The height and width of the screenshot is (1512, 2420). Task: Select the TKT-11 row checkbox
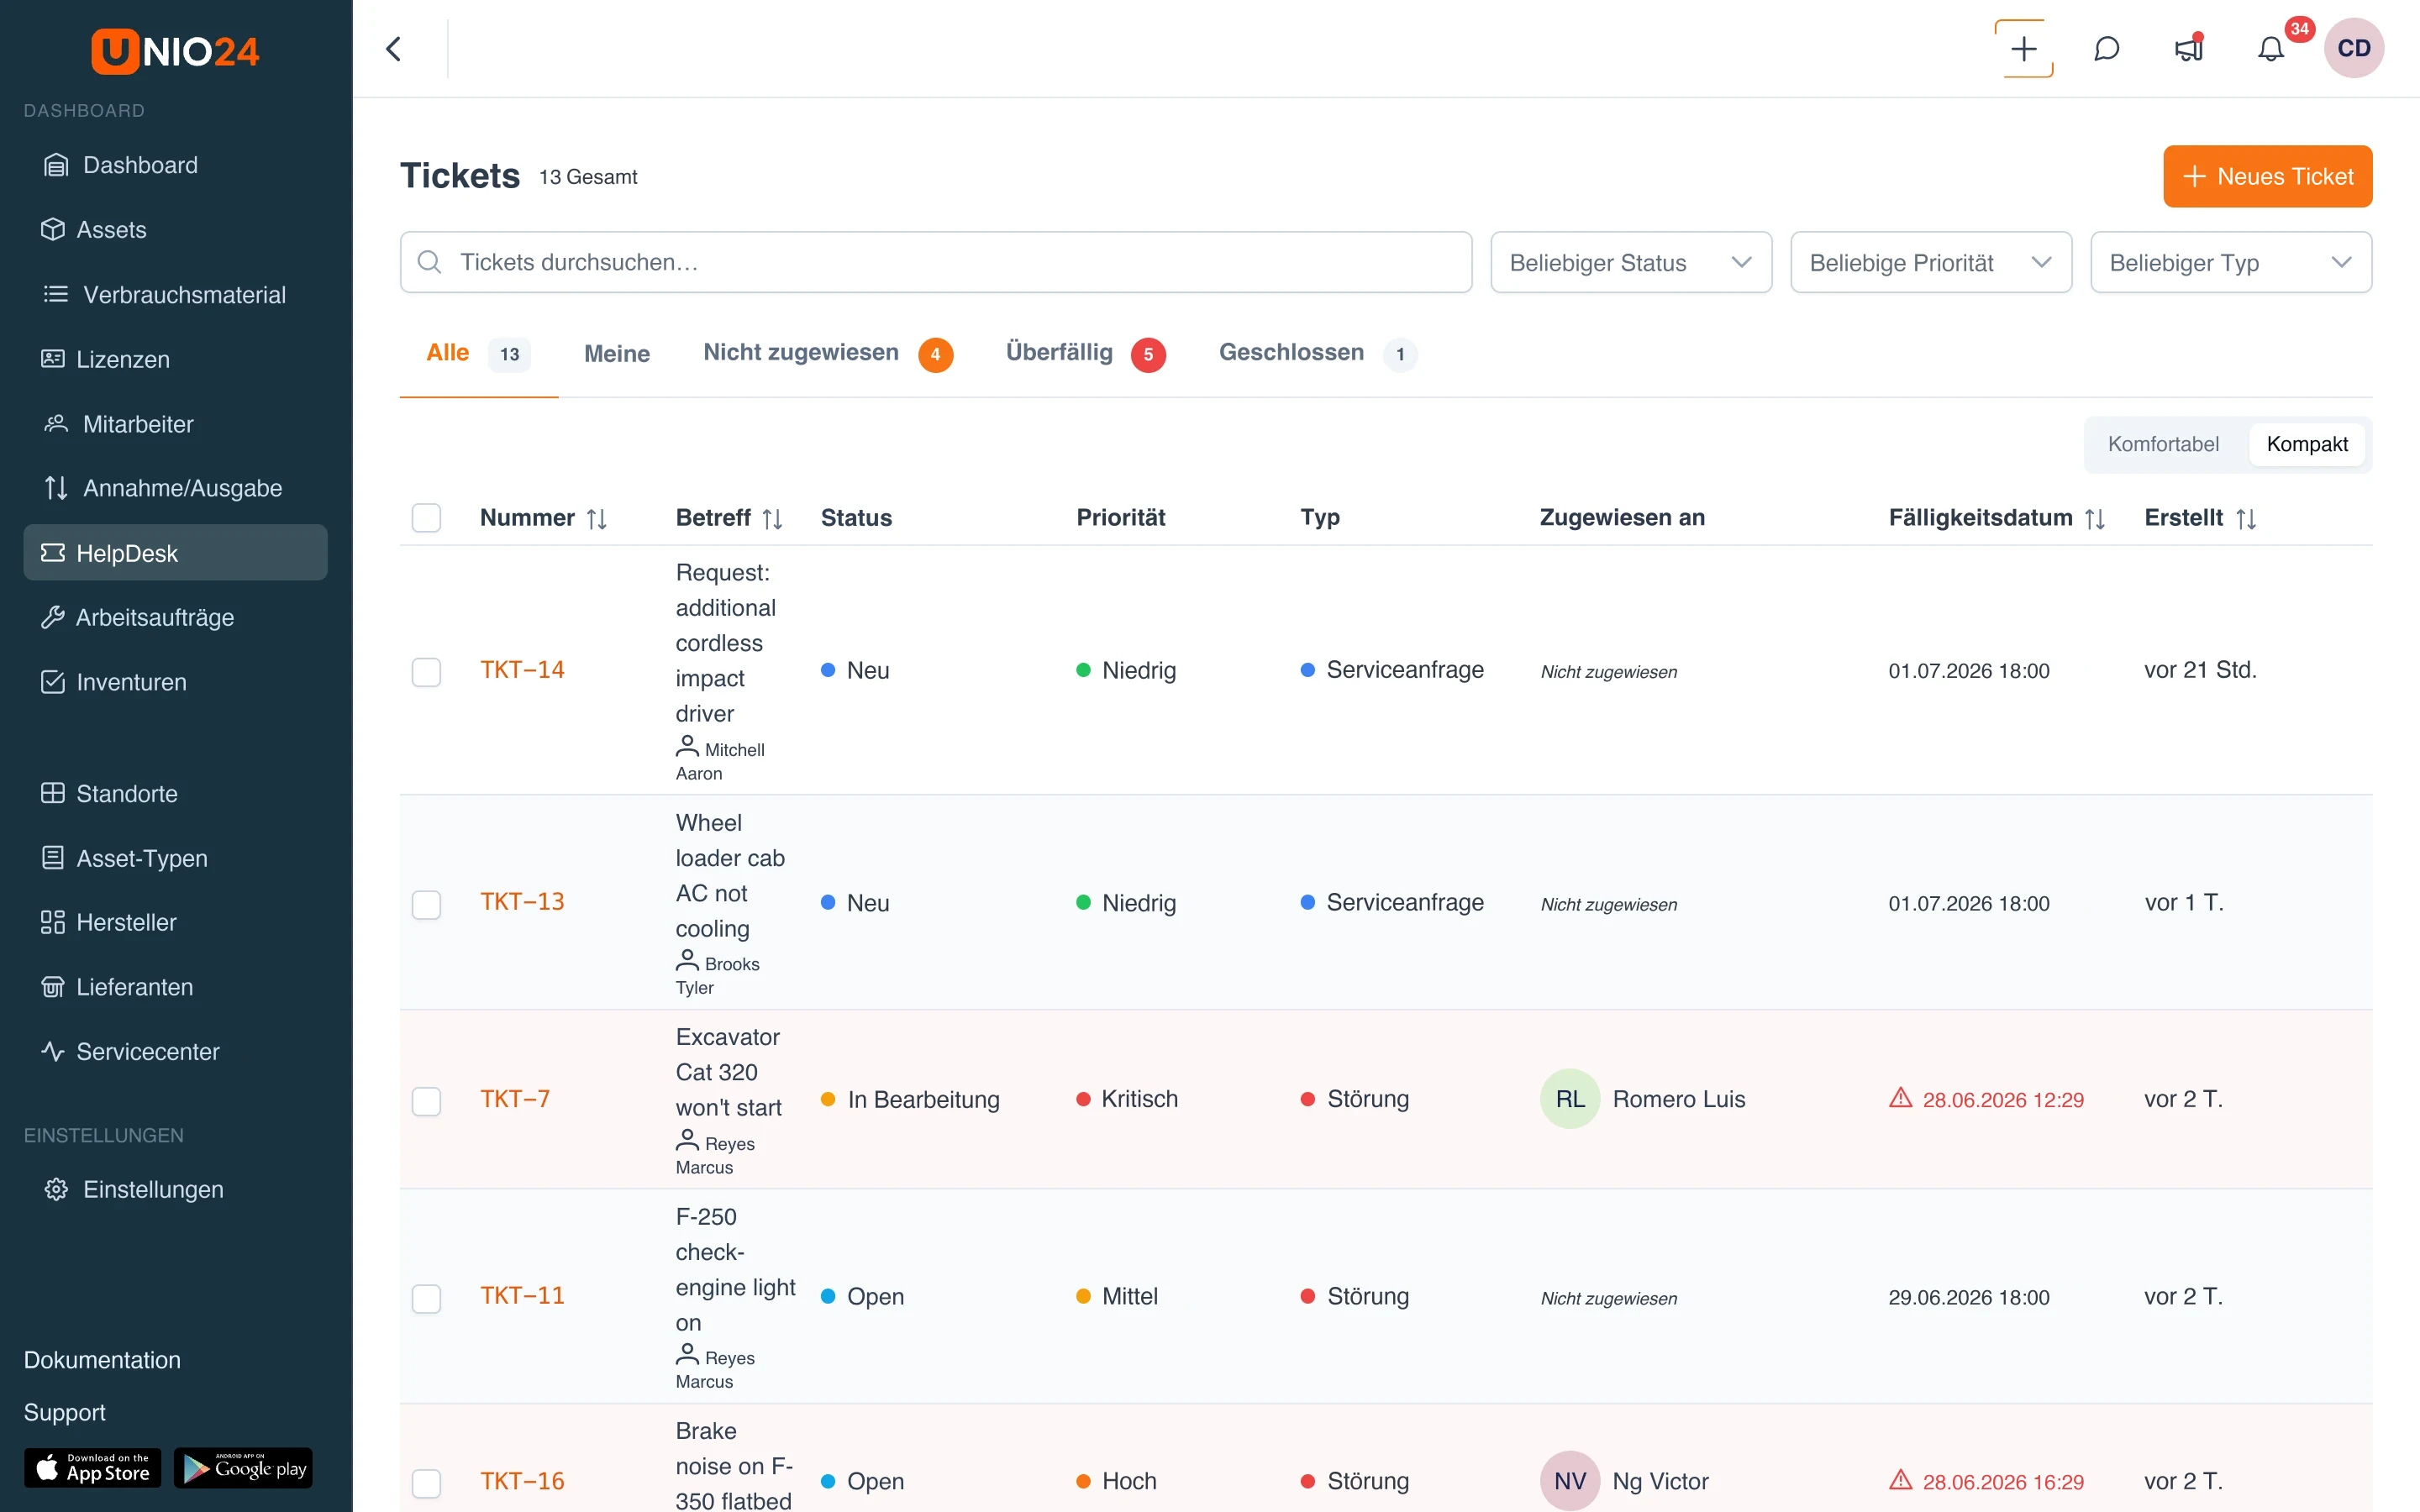(x=427, y=1298)
